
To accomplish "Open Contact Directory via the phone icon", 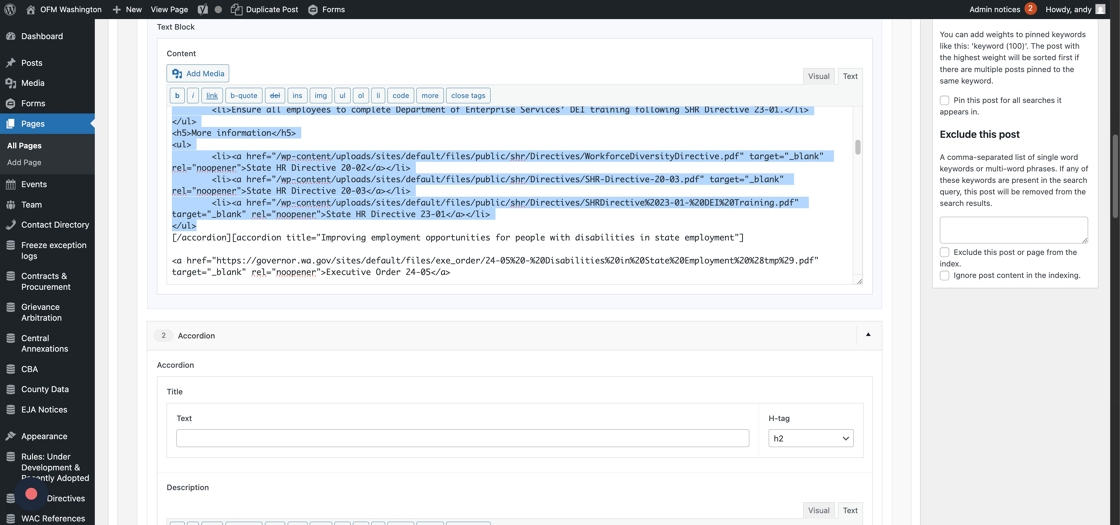I will coord(11,225).
